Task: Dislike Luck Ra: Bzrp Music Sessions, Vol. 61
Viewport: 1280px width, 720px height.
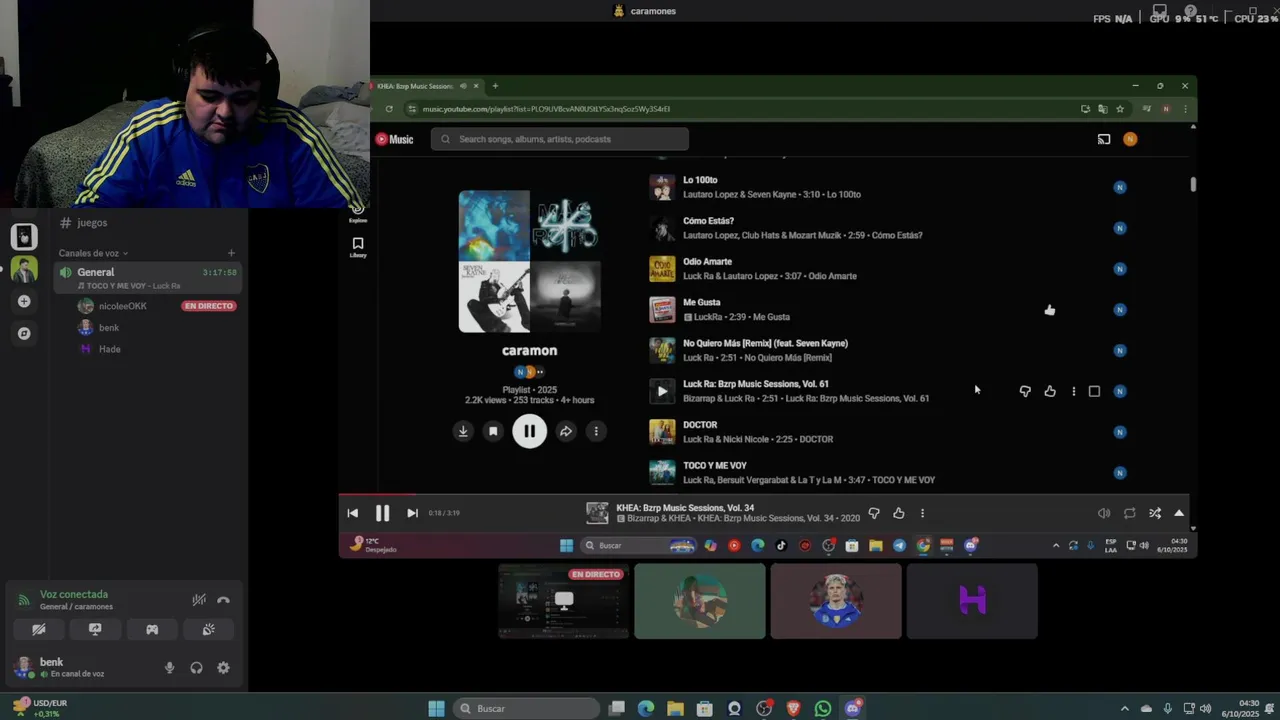Action: pyautogui.click(x=1025, y=391)
